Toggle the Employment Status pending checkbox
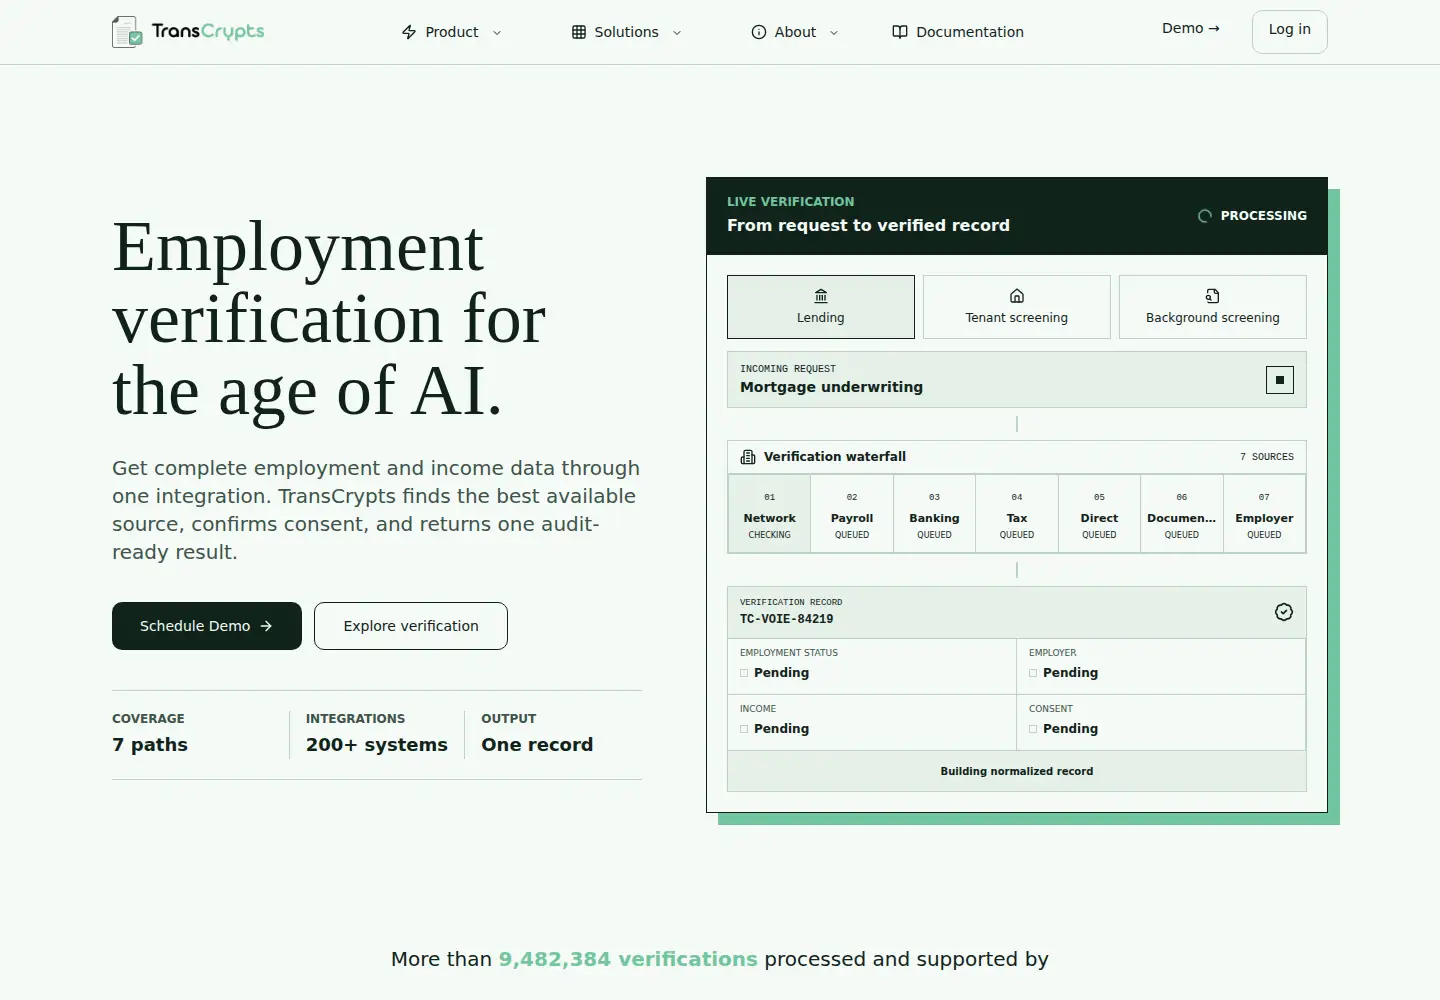 click(x=744, y=673)
